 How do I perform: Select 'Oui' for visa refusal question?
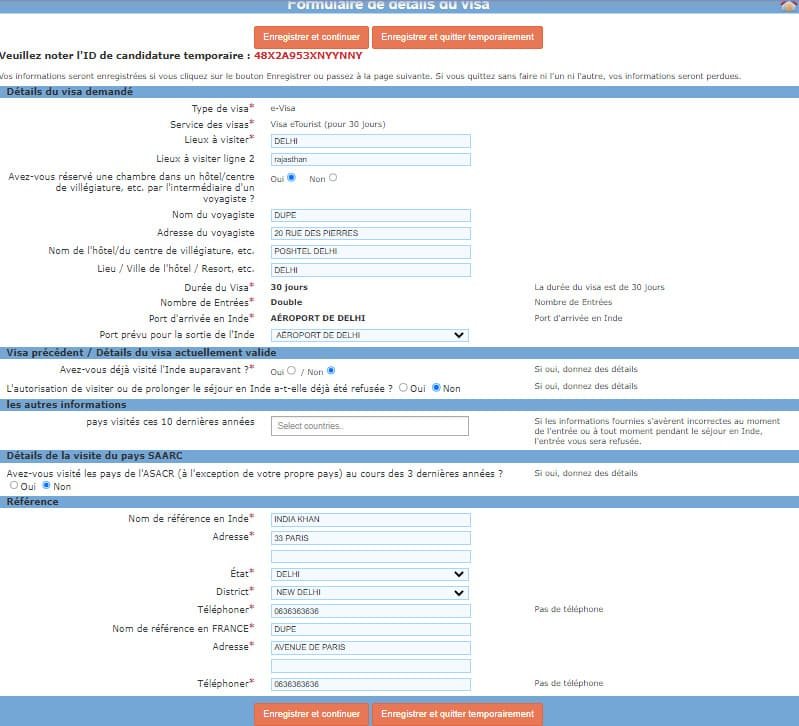click(403, 388)
